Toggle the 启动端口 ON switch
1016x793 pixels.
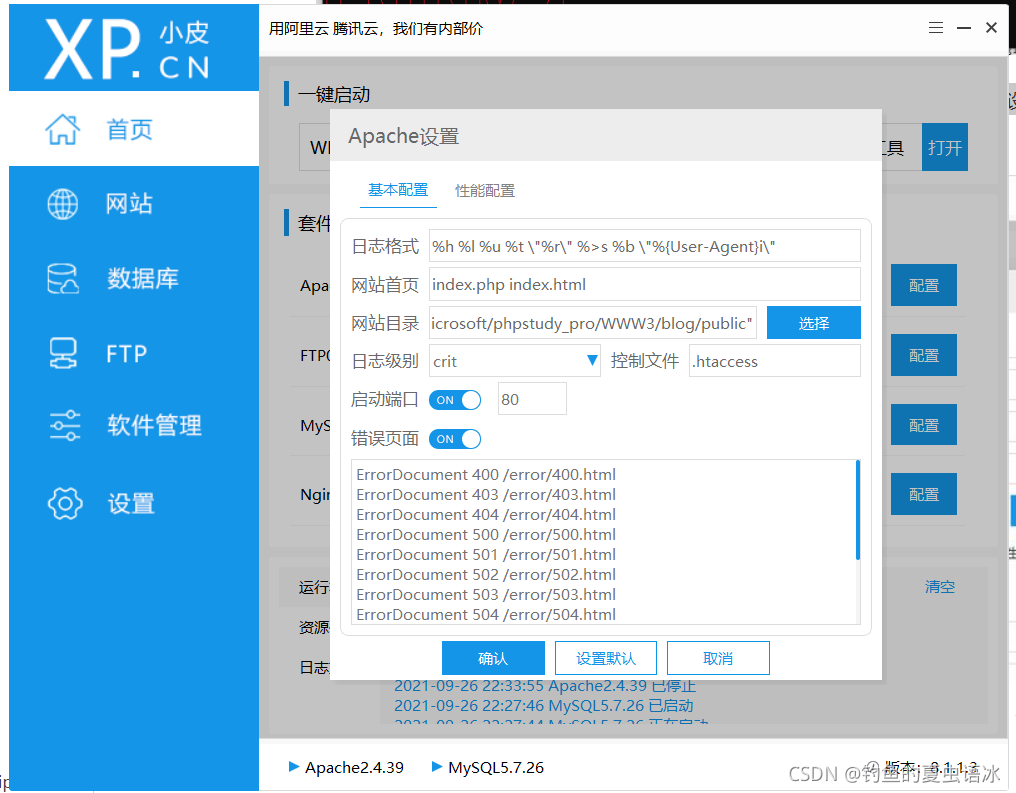point(455,400)
